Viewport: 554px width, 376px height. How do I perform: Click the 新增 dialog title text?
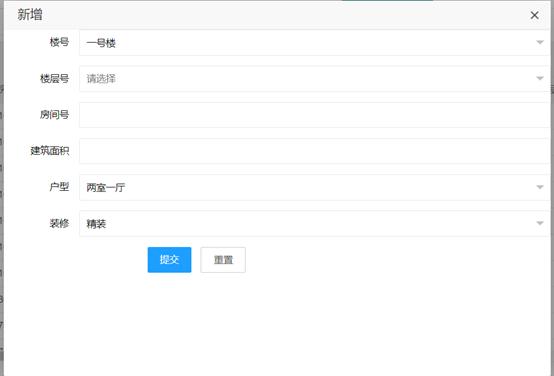30,15
